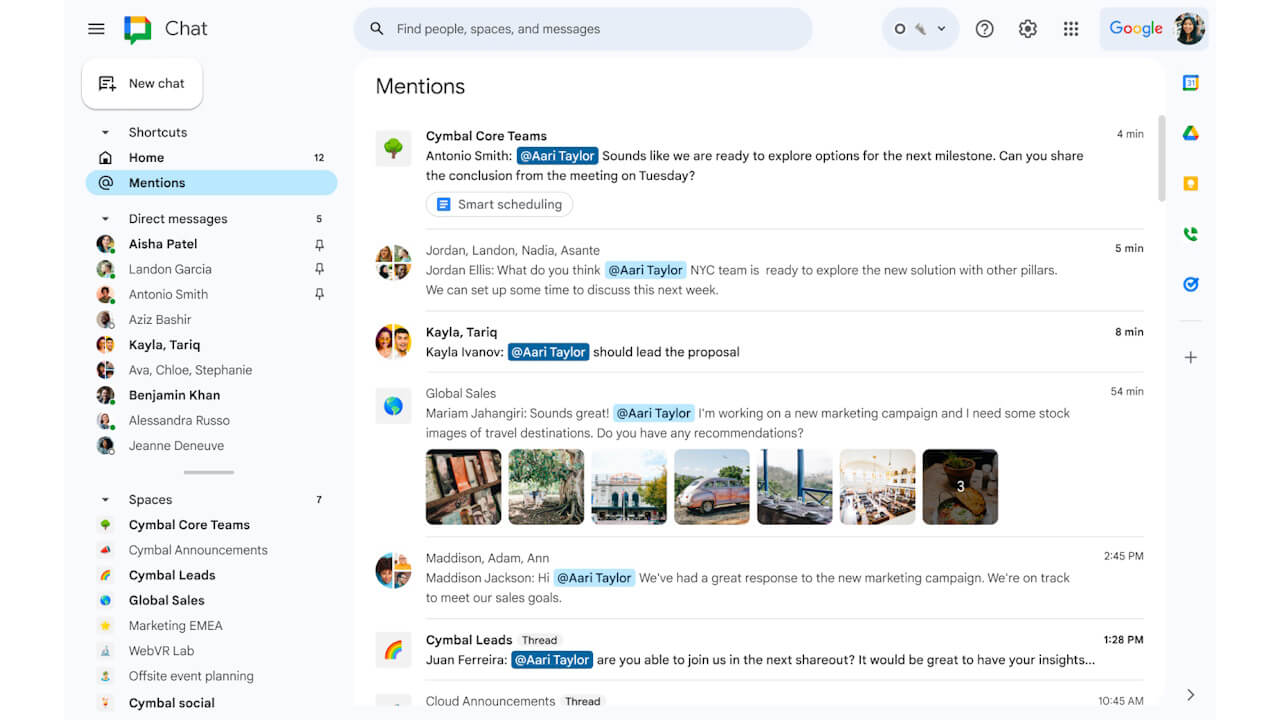1280x720 pixels.
Task: Collapse the Direct messages section
Action: [x=104, y=218]
